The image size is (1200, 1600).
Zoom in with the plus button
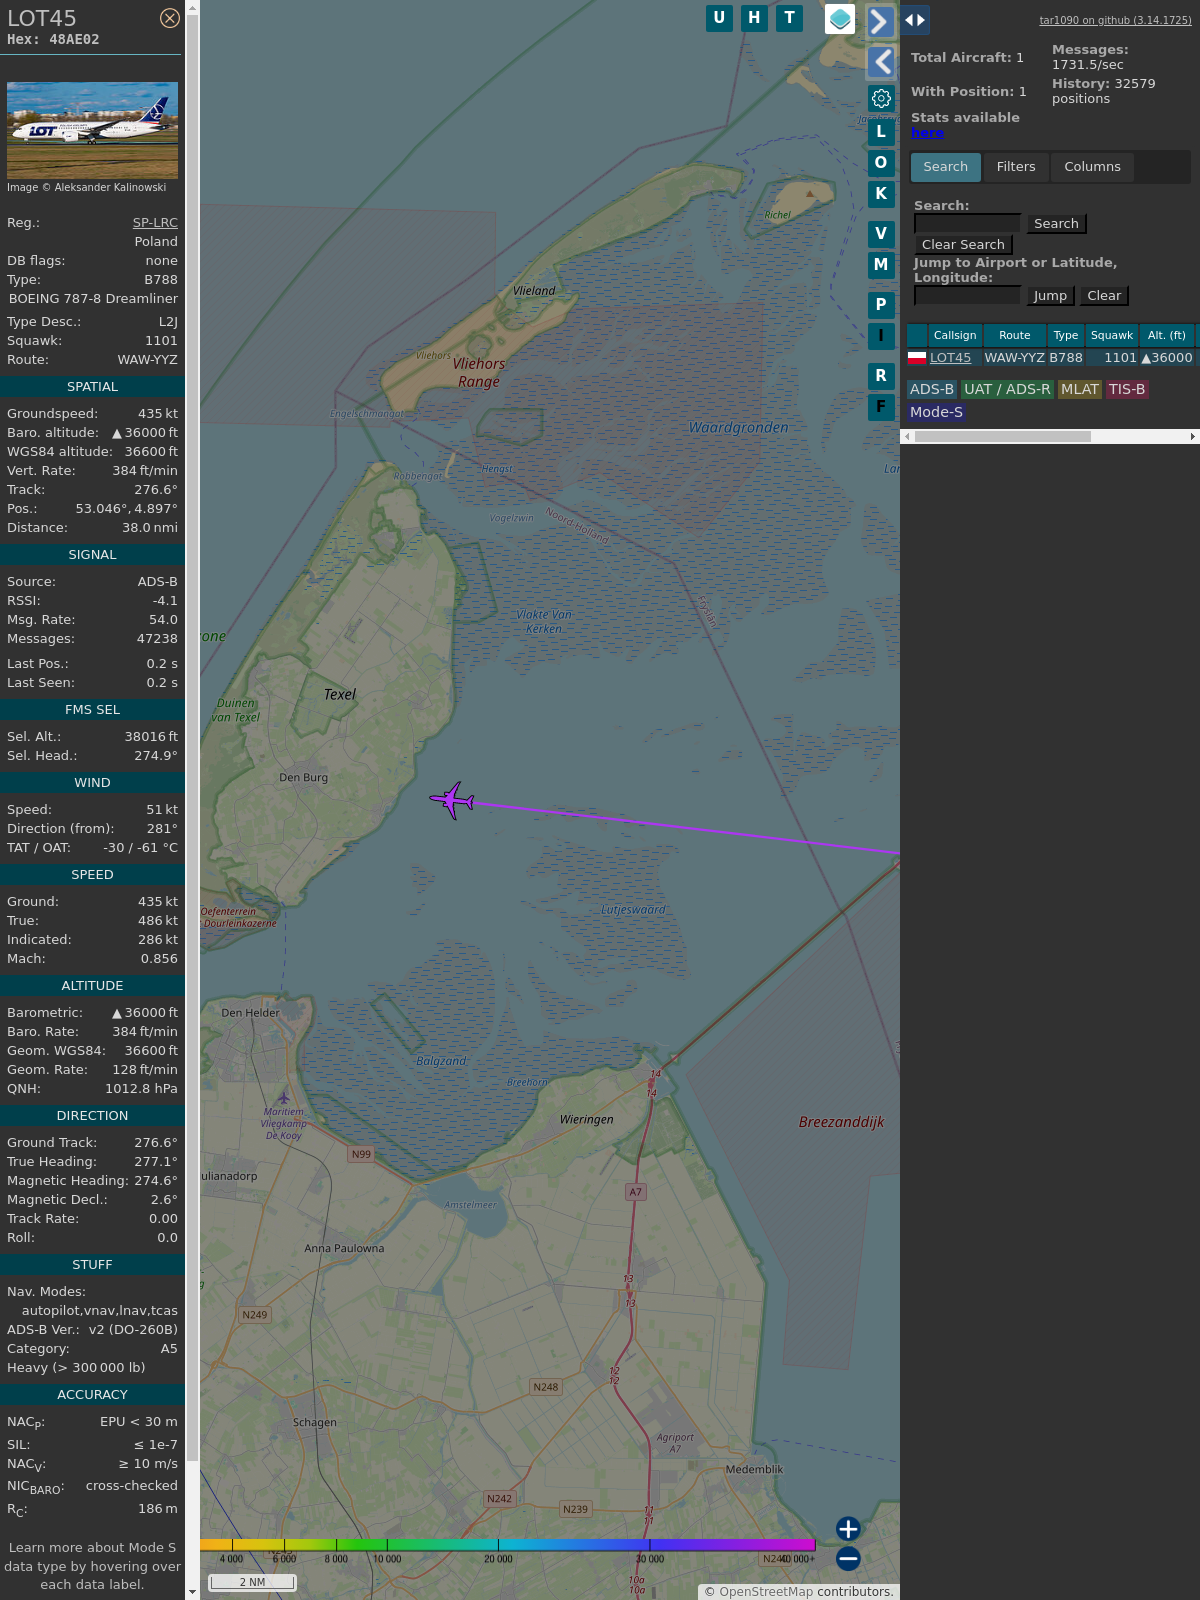click(x=848, y=1528)
